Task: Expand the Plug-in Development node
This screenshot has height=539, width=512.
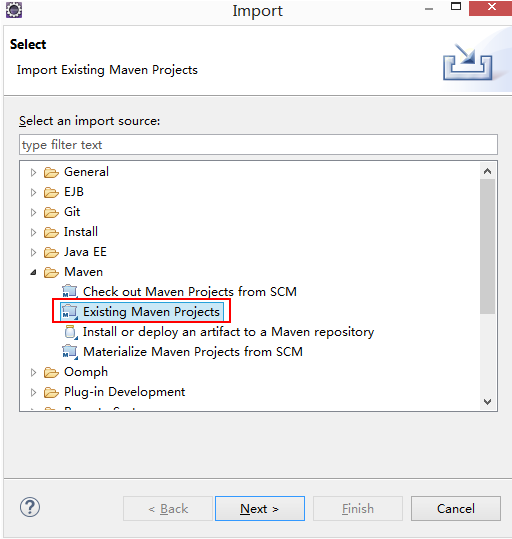Action: (33, 392)
